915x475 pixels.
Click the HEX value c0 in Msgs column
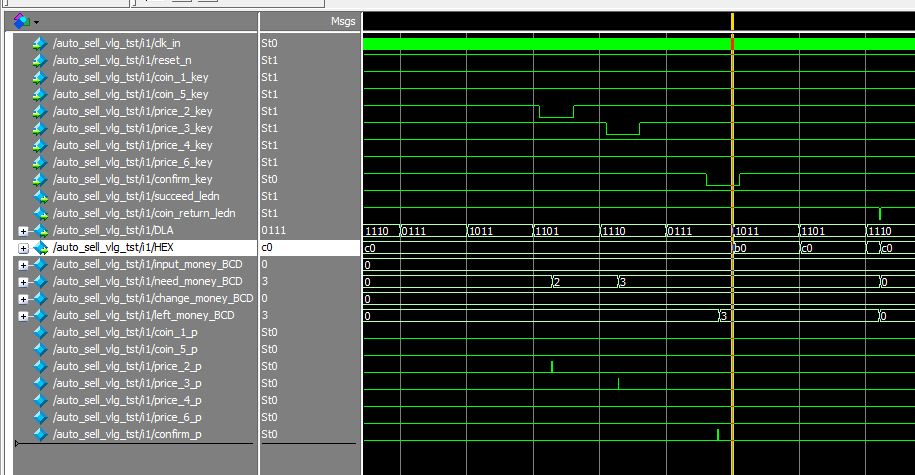(267, 247)
